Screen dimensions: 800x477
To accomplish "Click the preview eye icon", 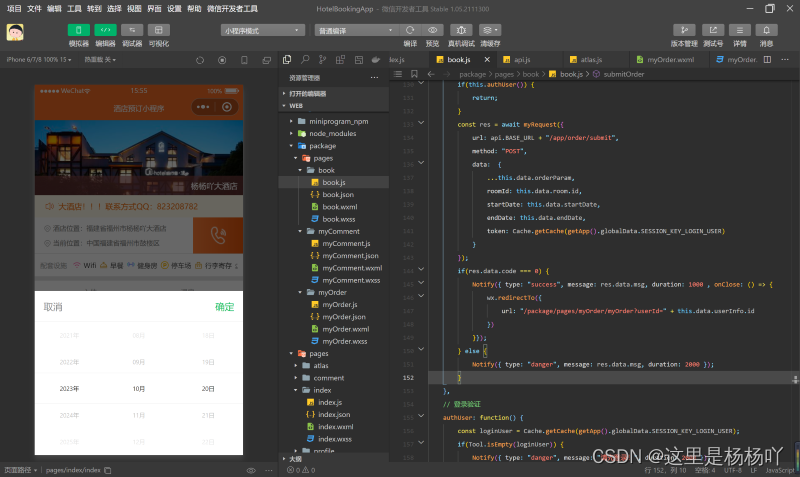I will tap(433, 30).
